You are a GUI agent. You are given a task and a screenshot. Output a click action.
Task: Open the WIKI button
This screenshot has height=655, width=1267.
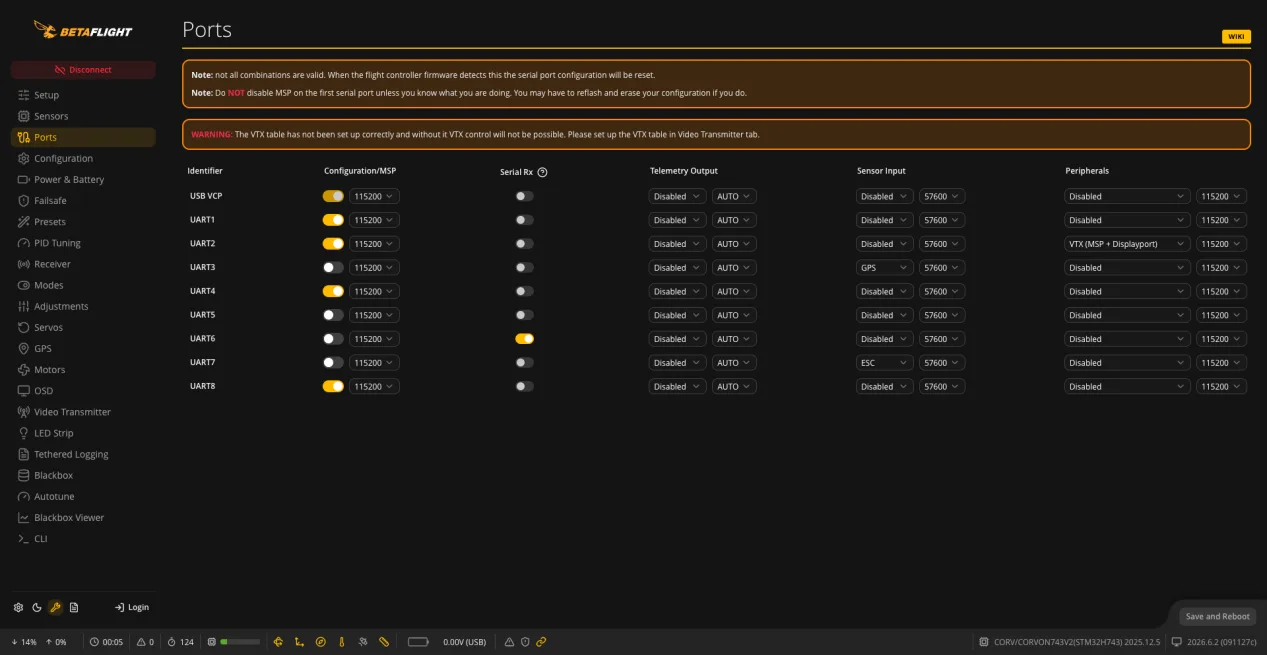pyautogui.click(x=1236, y=37)
